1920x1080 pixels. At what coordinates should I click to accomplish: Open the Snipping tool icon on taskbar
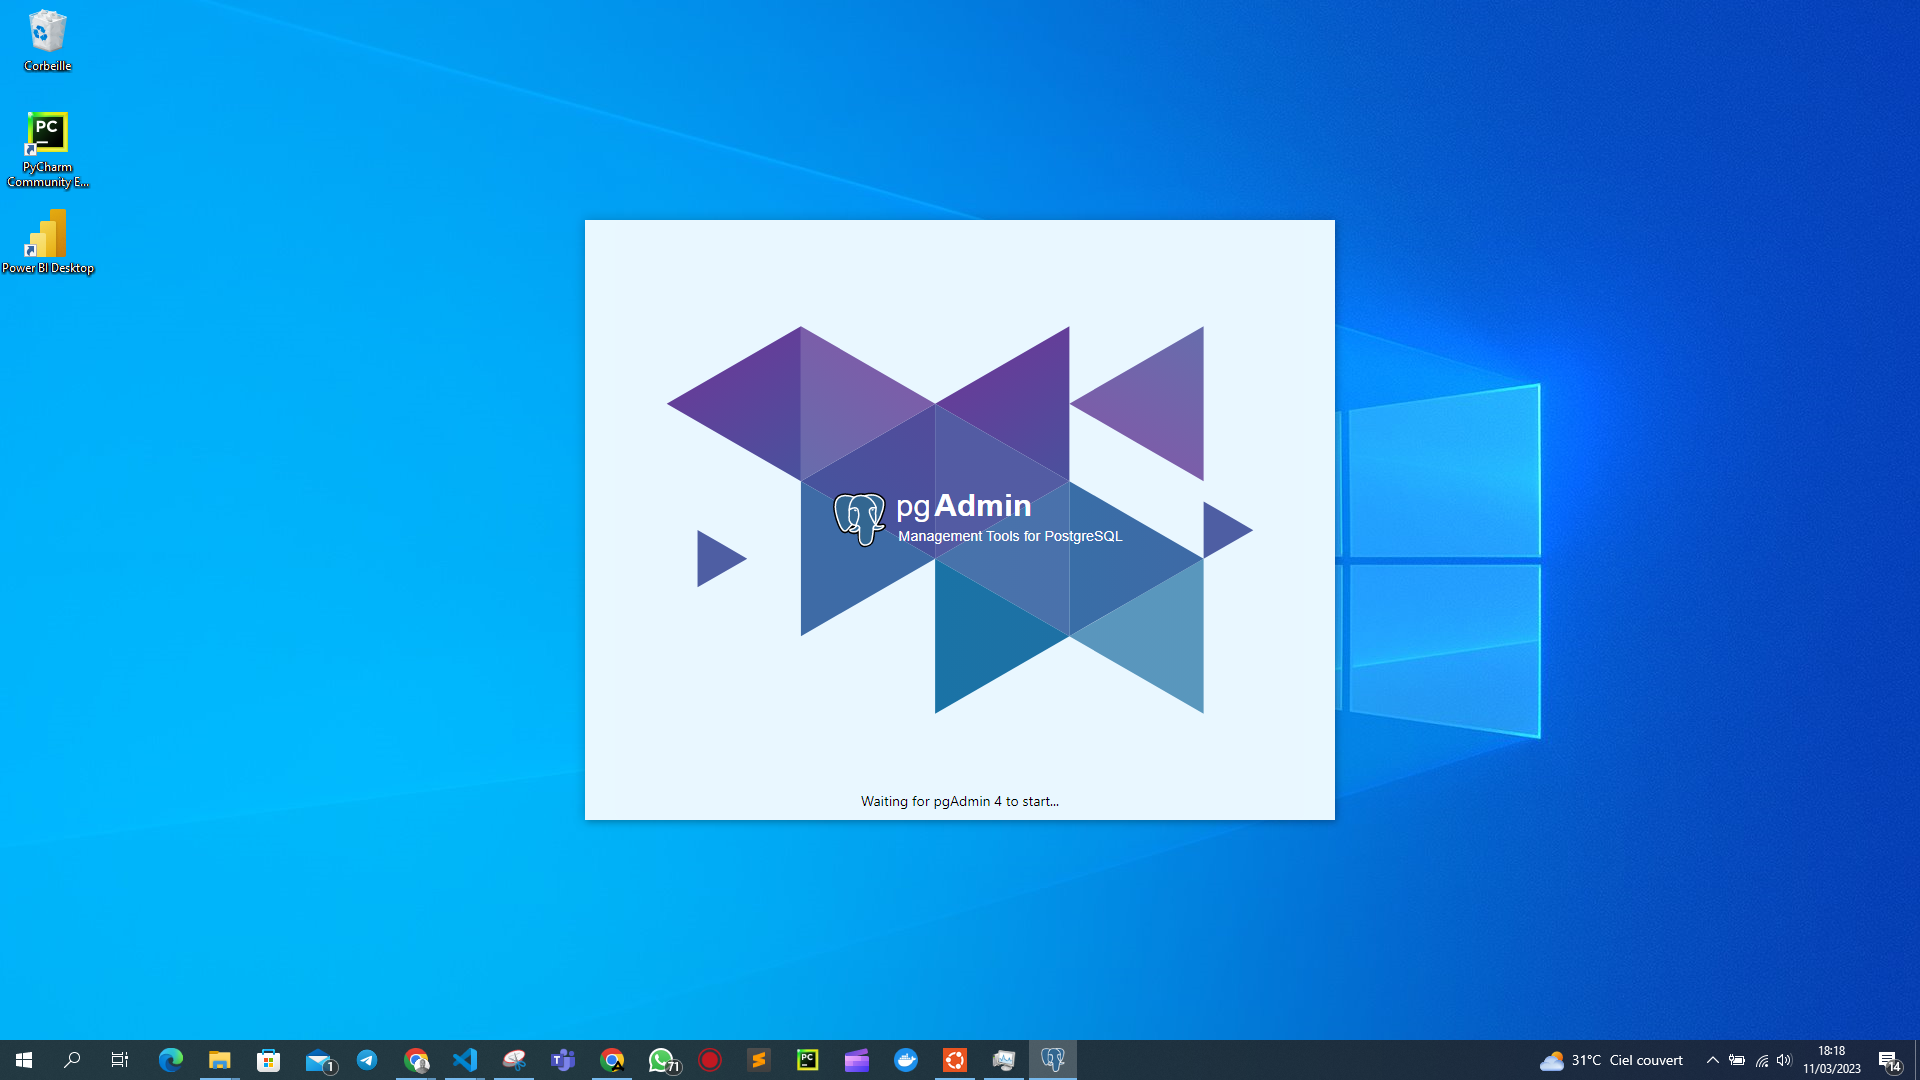514,1060
